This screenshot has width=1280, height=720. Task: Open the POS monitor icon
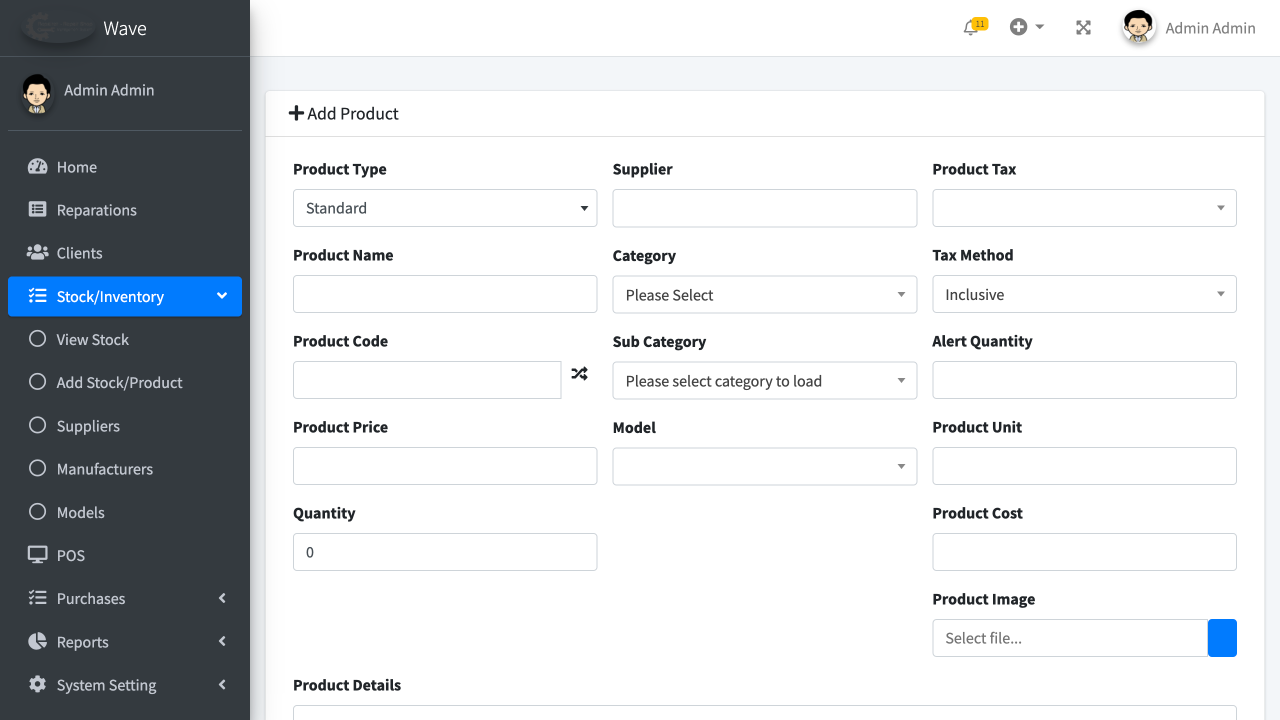click(x=37, y=554)
